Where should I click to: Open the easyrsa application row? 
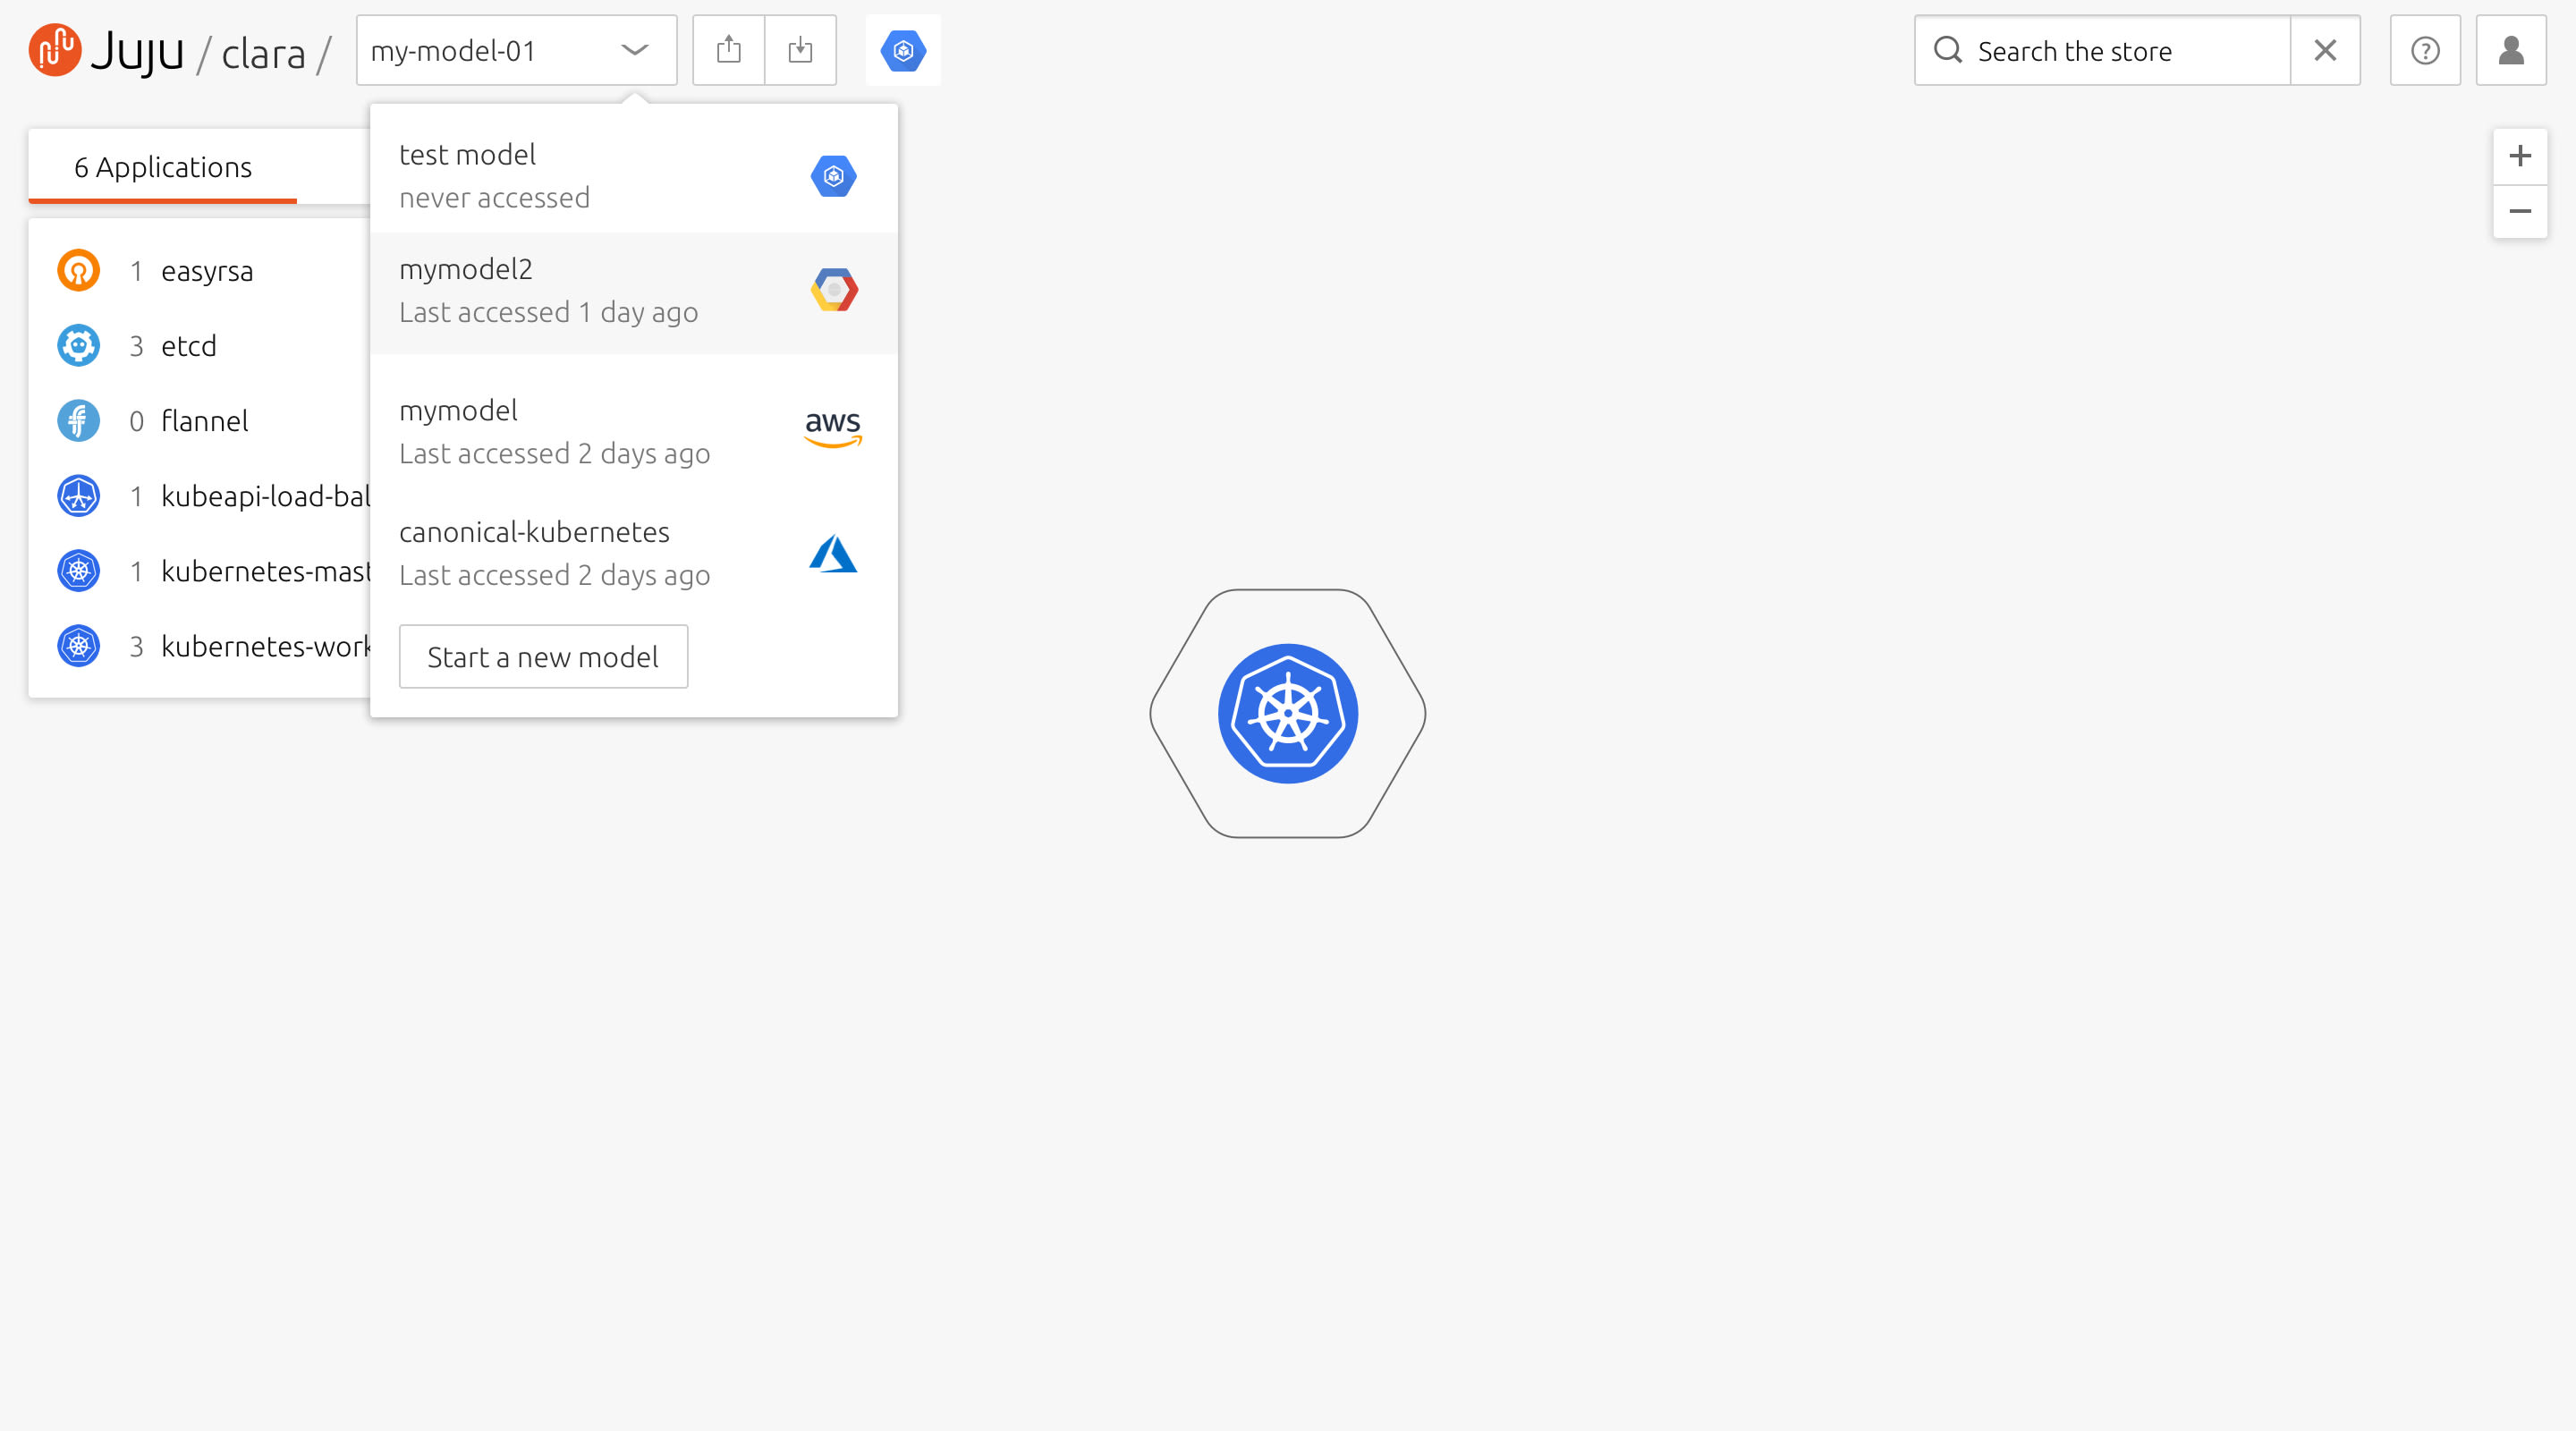tap(200, 270)
